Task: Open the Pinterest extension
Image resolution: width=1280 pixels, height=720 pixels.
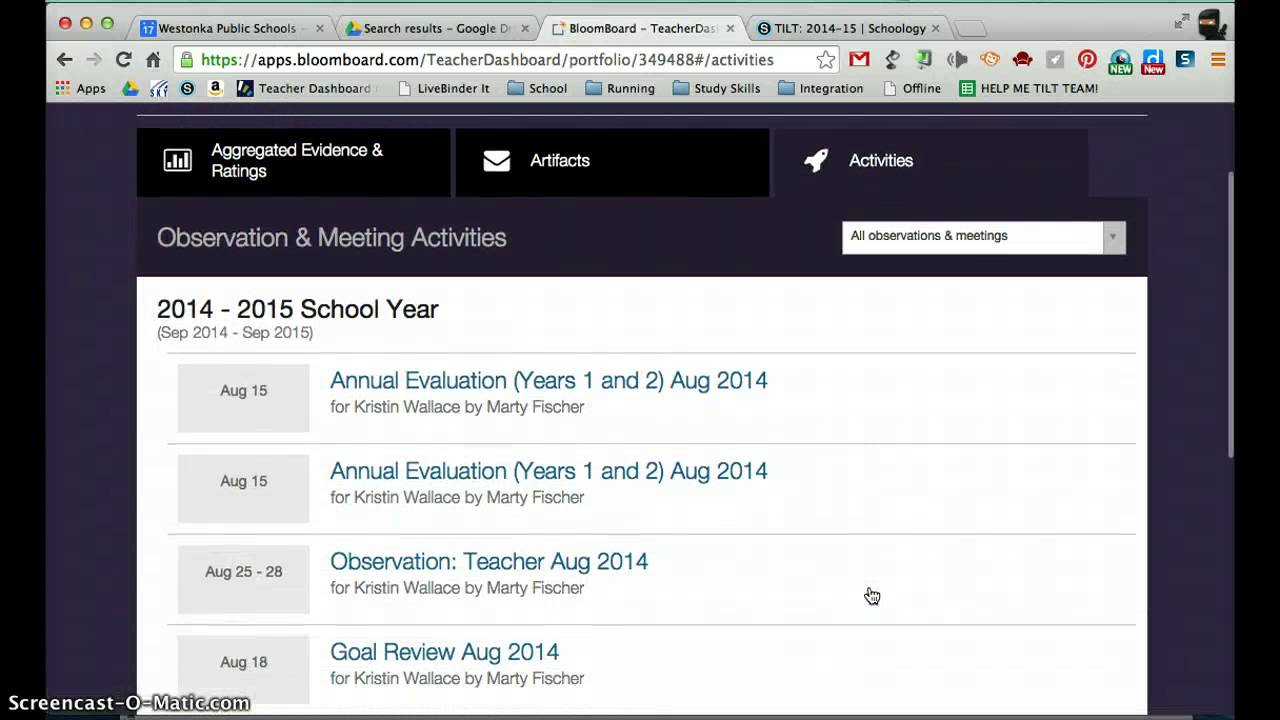Action: (1087, 59)
